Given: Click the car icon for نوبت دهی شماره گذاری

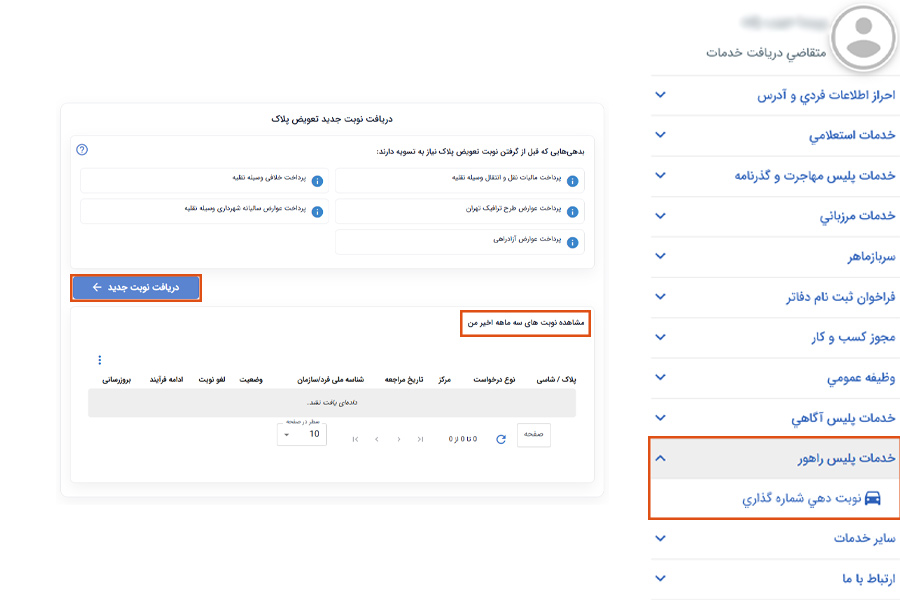Looking at the screenshot, I should [x=872, y=498].
